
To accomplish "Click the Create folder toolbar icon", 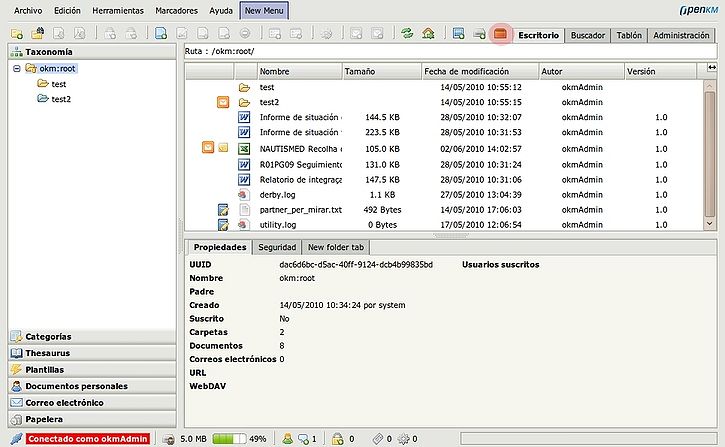I will pyautogui.click(x=17, y=34).
